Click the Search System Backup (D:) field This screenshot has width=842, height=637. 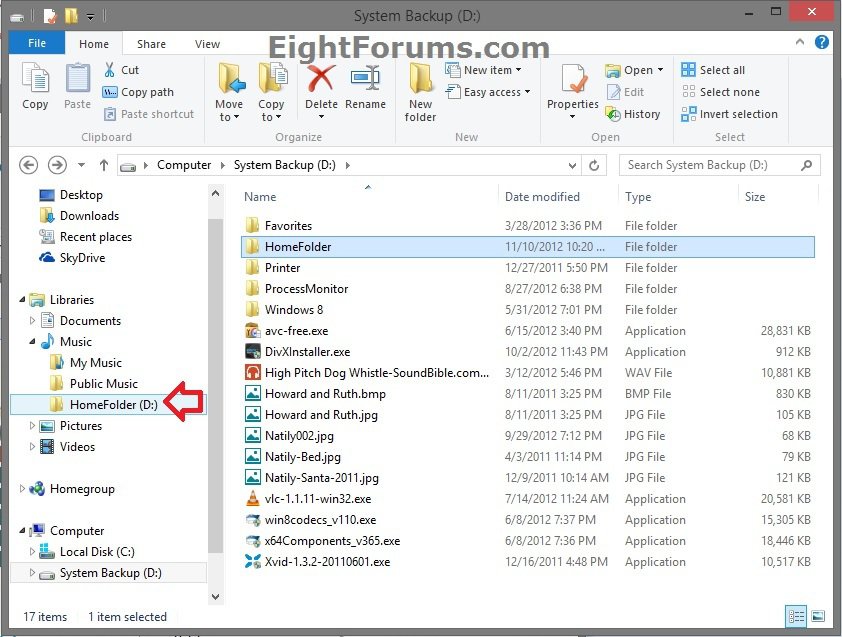(x=710, y=165)
